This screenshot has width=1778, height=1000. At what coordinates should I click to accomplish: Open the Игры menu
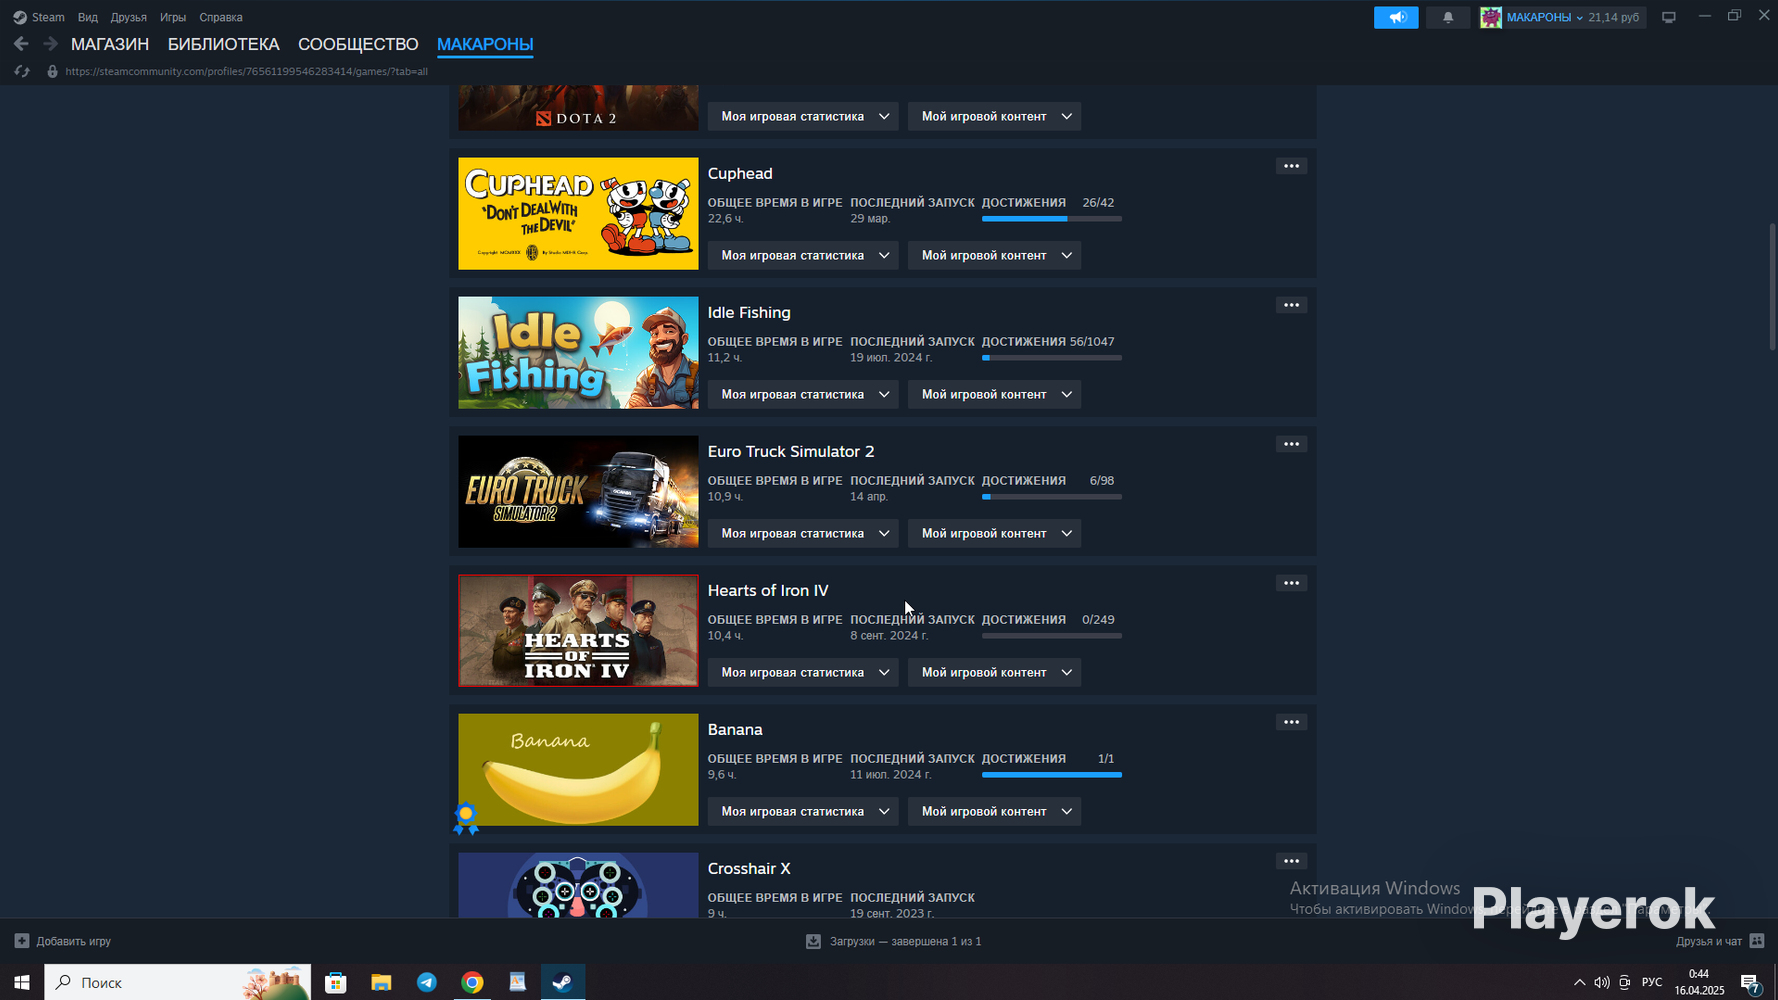point(173,17)
